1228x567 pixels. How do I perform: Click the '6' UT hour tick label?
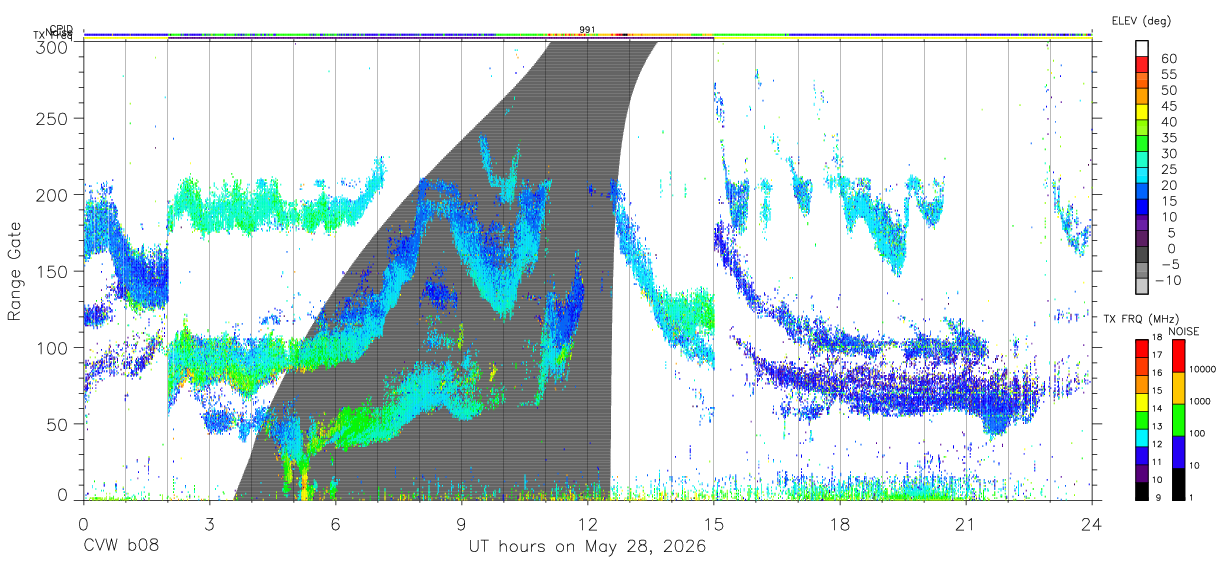335,524
